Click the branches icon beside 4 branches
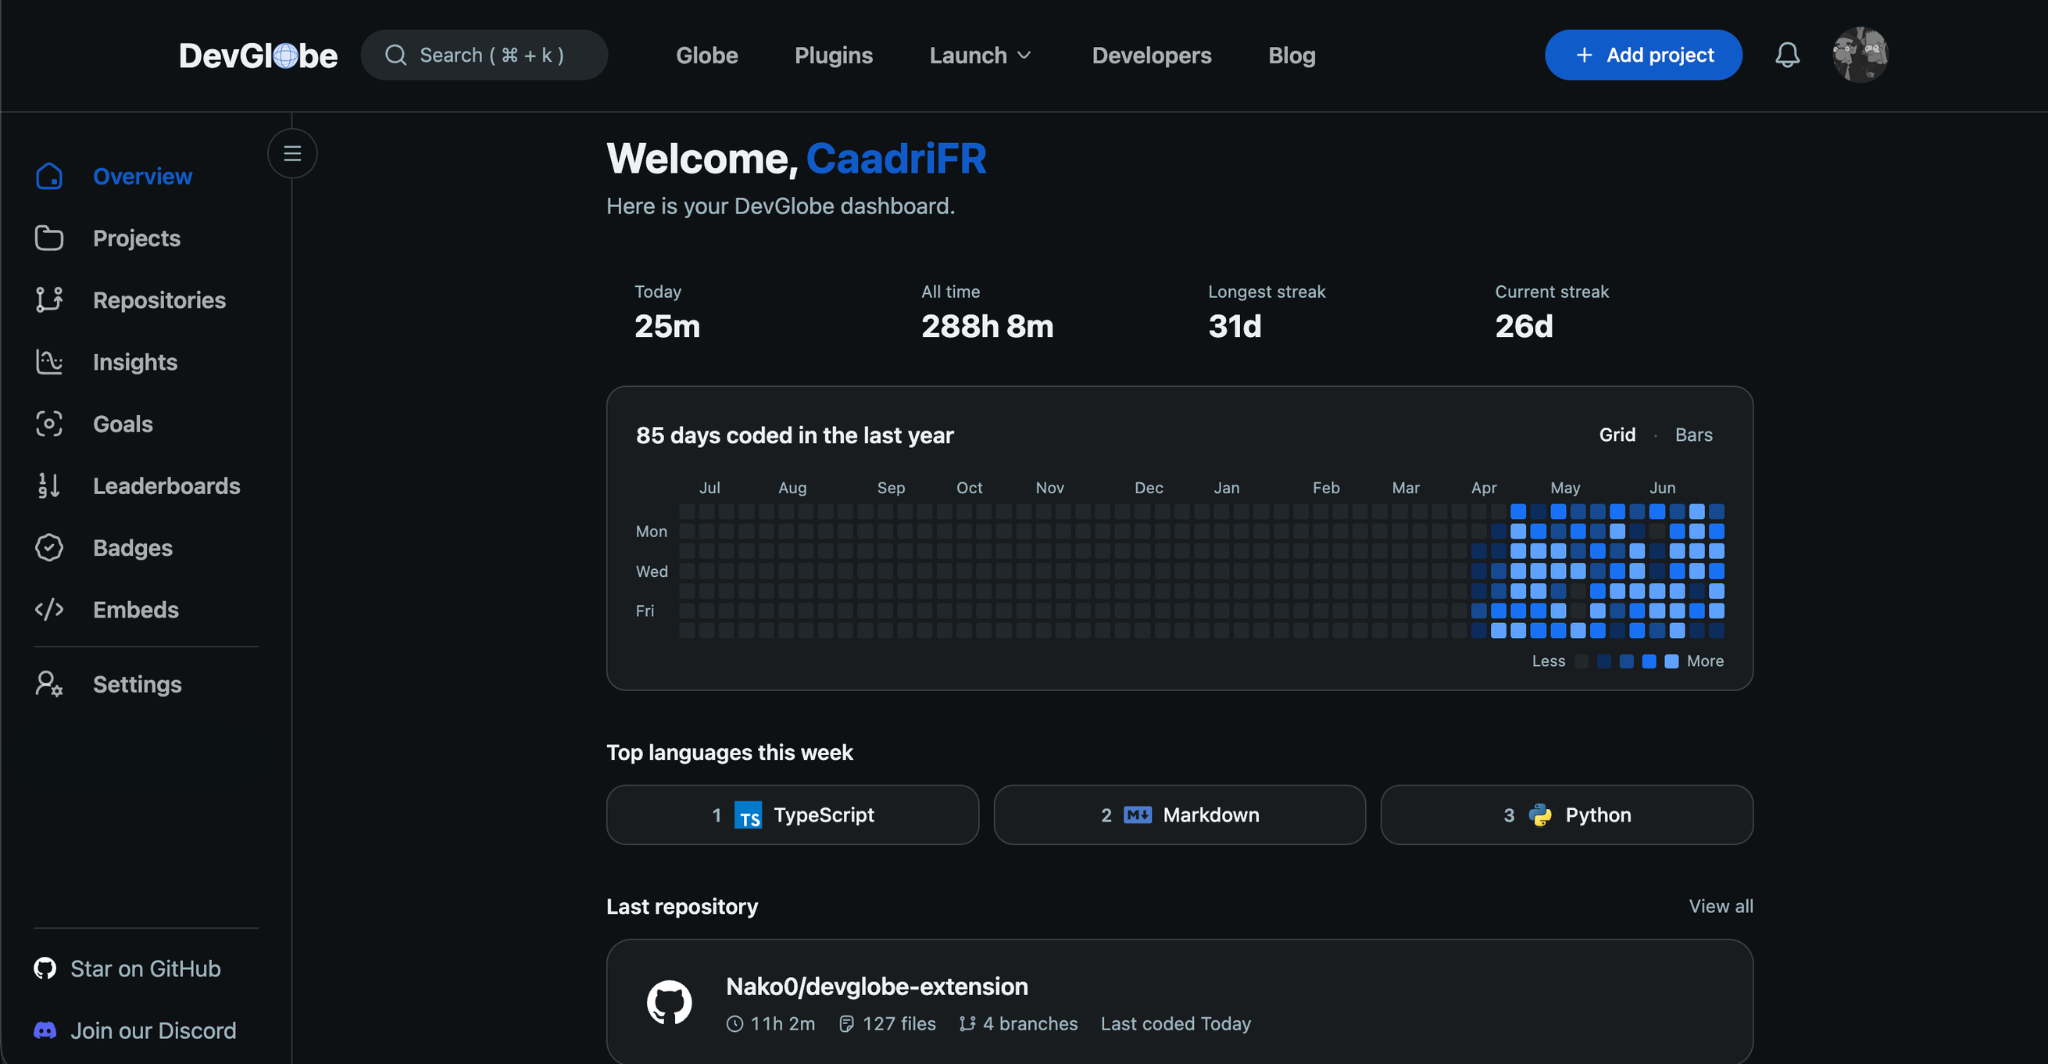Screen dimensions: 2048x1064 click(967, 1024)
